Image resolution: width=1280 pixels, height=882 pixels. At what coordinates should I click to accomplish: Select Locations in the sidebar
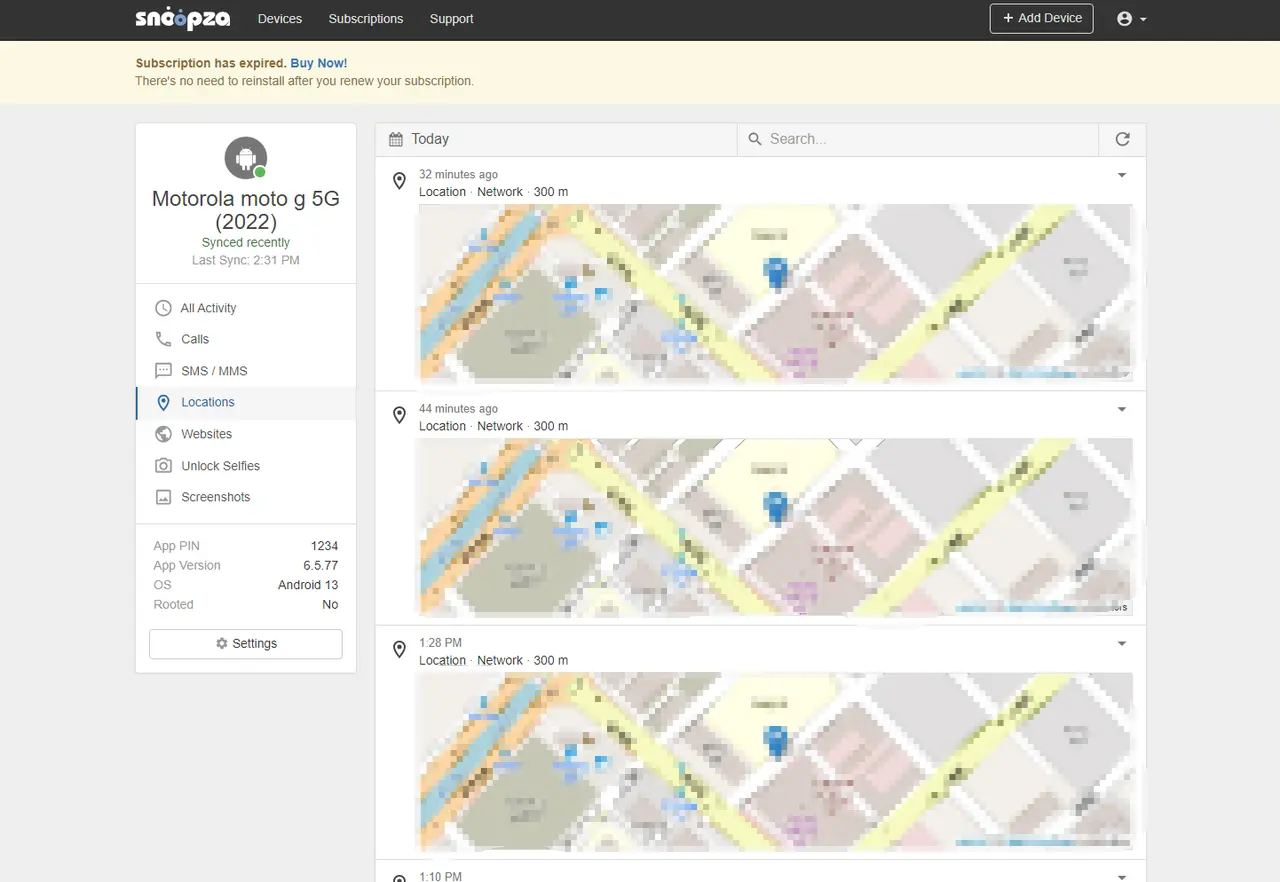246,402
